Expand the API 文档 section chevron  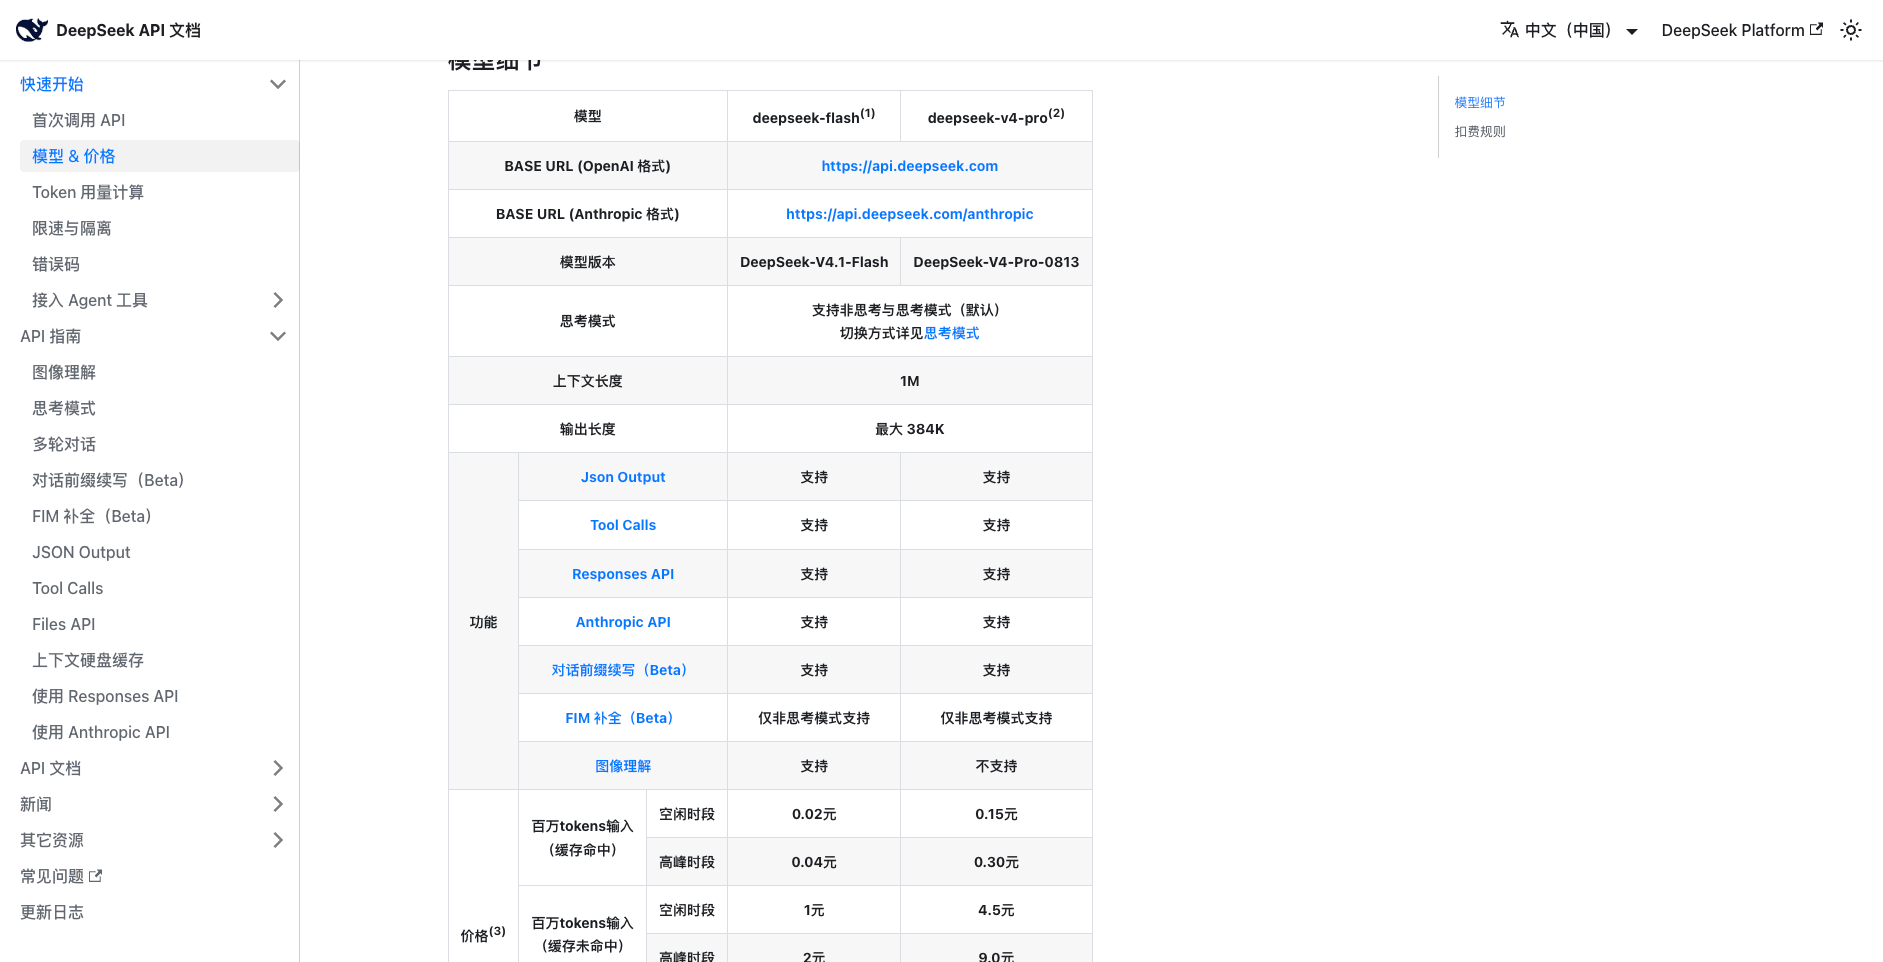pos(278,768)
